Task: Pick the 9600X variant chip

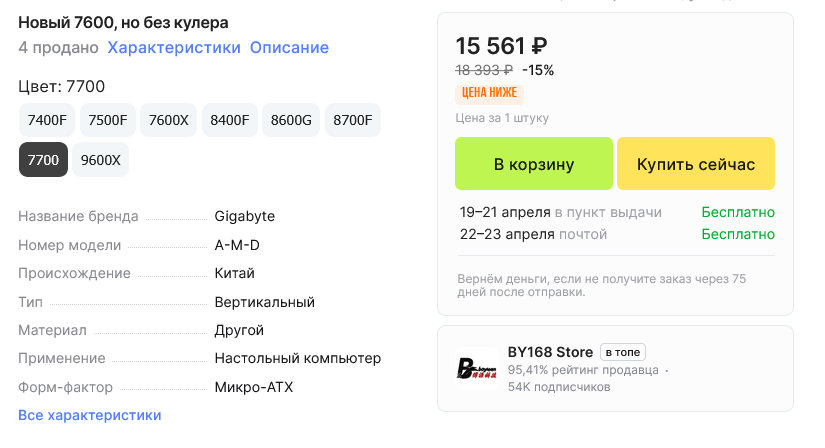Action: click(101, 160)
